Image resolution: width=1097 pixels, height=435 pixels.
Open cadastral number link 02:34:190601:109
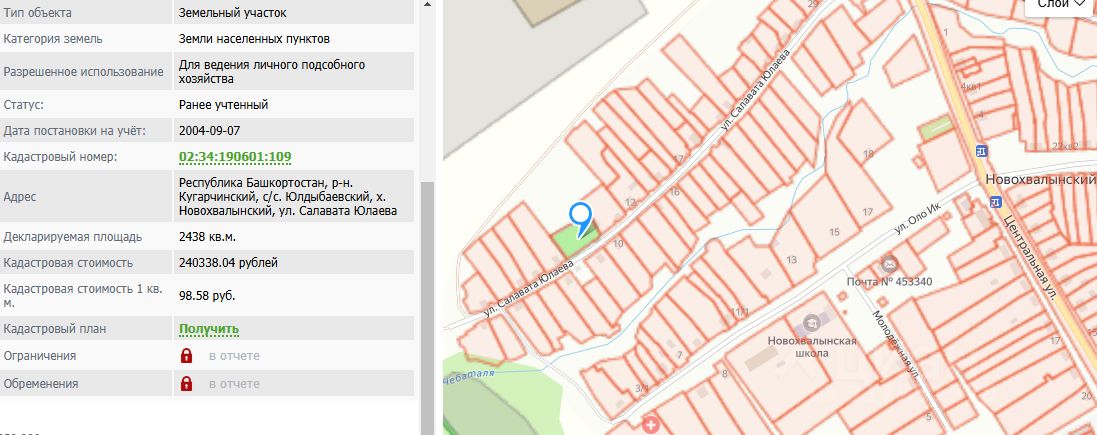coord(235,157)
